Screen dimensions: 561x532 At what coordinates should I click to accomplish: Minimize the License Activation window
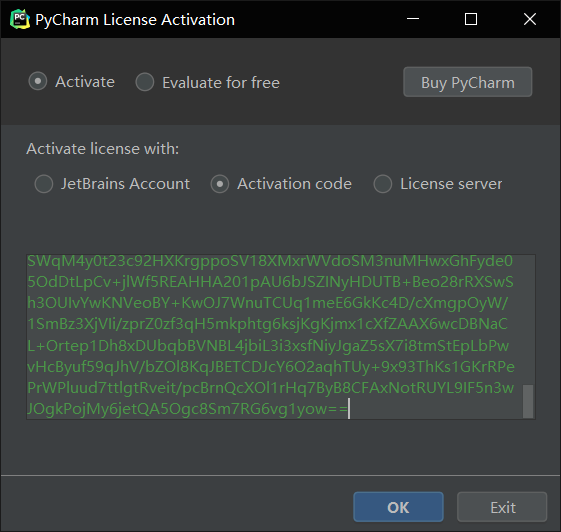(x=413, y=19)
